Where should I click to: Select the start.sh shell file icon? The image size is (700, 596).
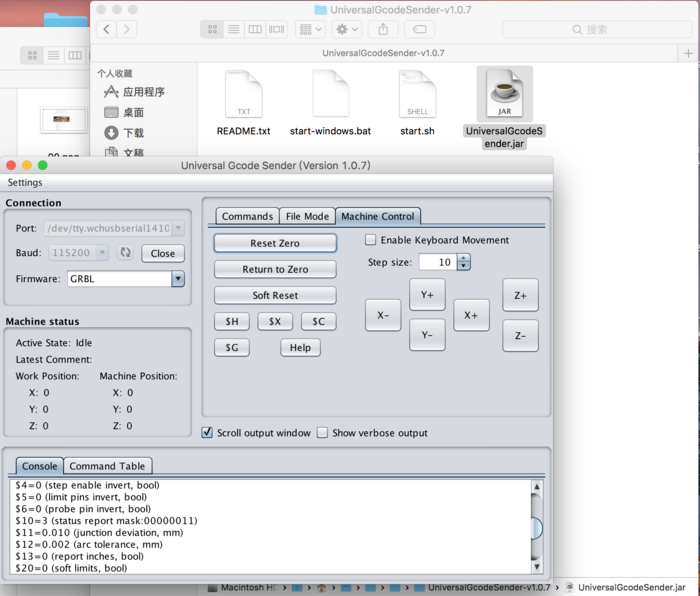click(x=417, y=94)
